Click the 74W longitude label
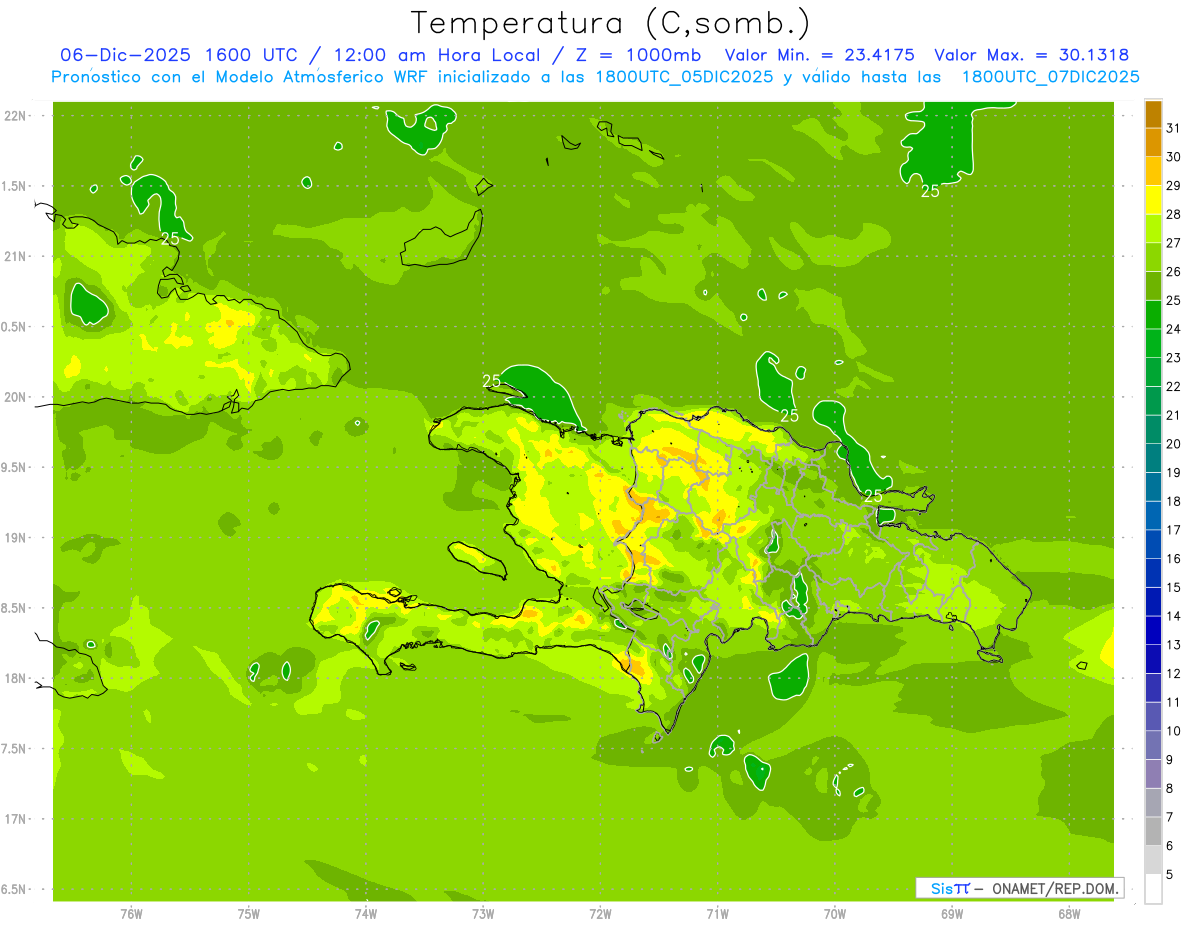Viewport: 1200px width, 927px height. [x=366, y=913]
